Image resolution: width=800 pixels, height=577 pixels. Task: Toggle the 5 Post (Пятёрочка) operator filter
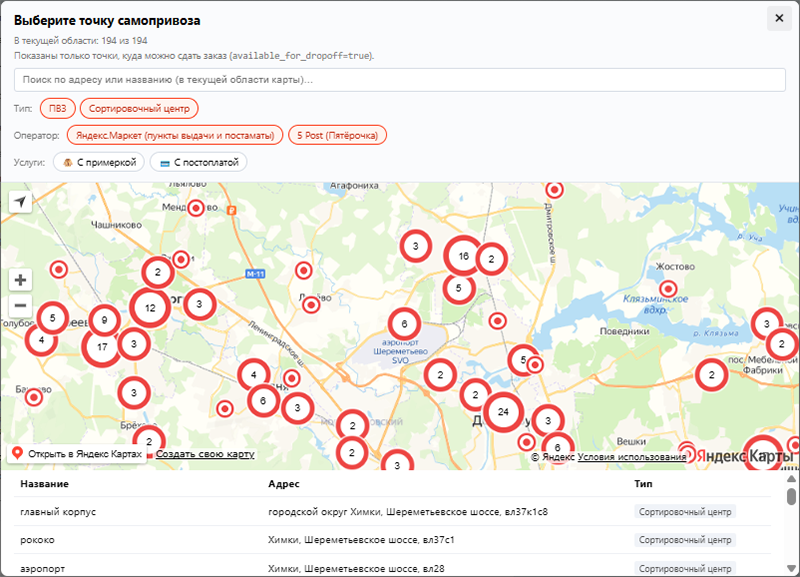(337, 135)
